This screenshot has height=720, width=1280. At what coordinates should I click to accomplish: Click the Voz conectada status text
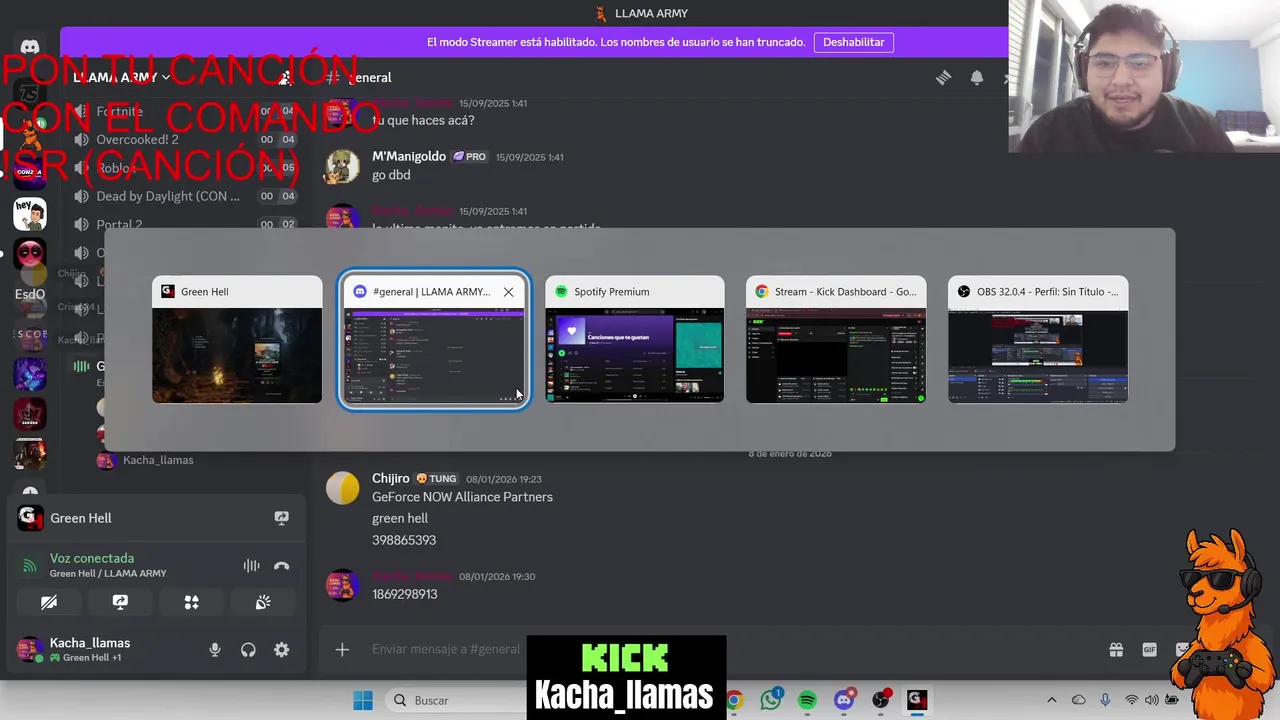coord(92,558)
